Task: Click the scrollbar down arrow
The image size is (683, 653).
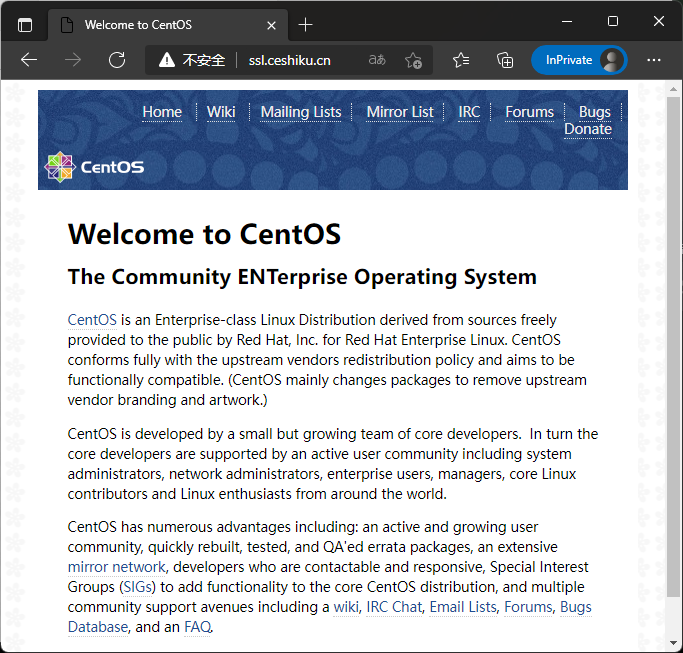Action: [673, 643]
